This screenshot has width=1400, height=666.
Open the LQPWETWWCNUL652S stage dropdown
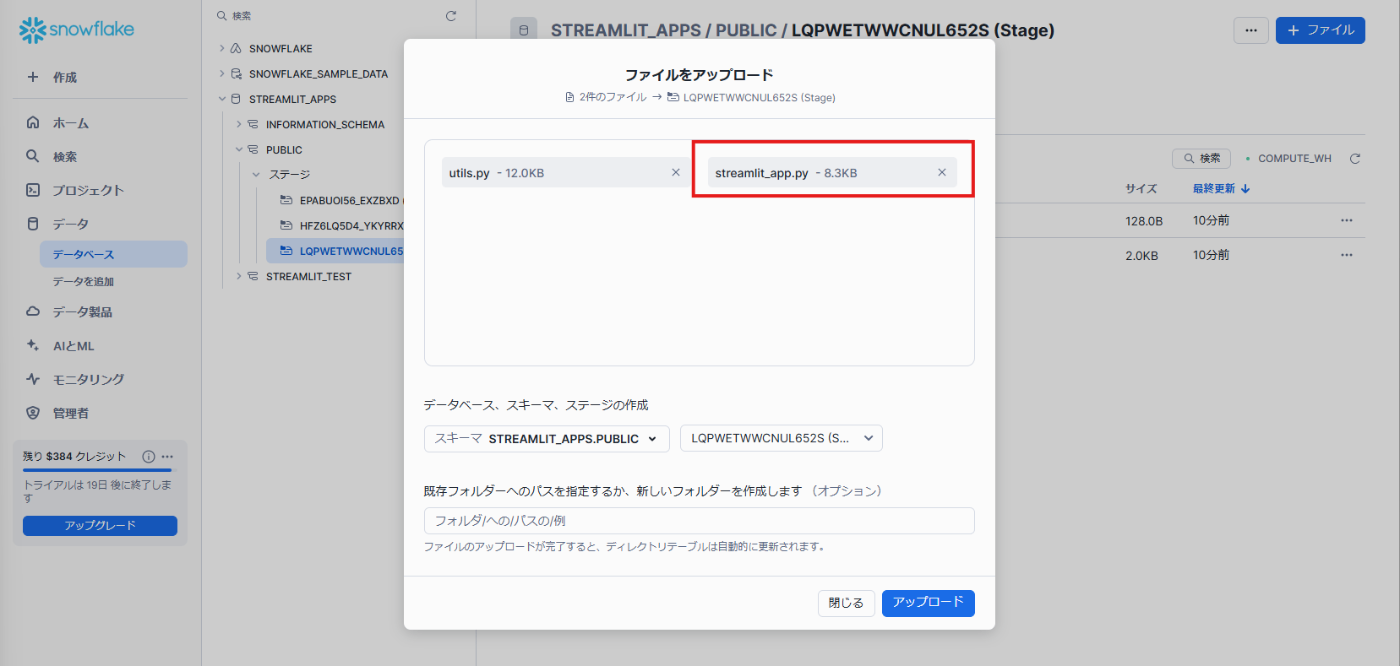(781, 438)
